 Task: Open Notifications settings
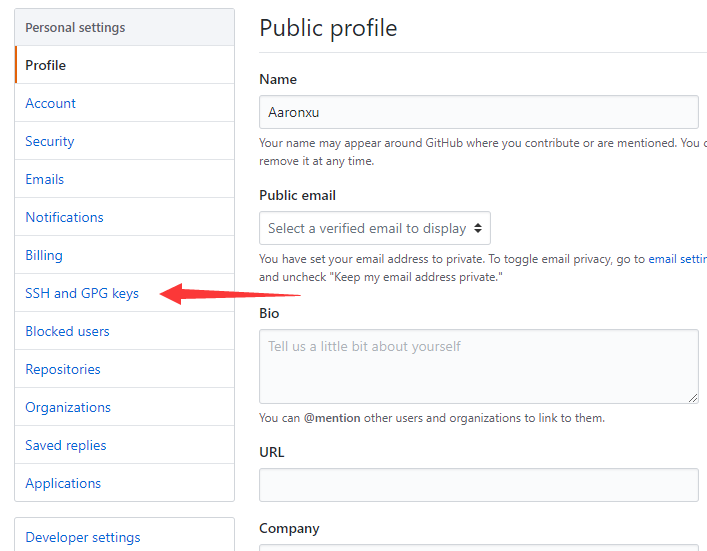coord(65,217)
